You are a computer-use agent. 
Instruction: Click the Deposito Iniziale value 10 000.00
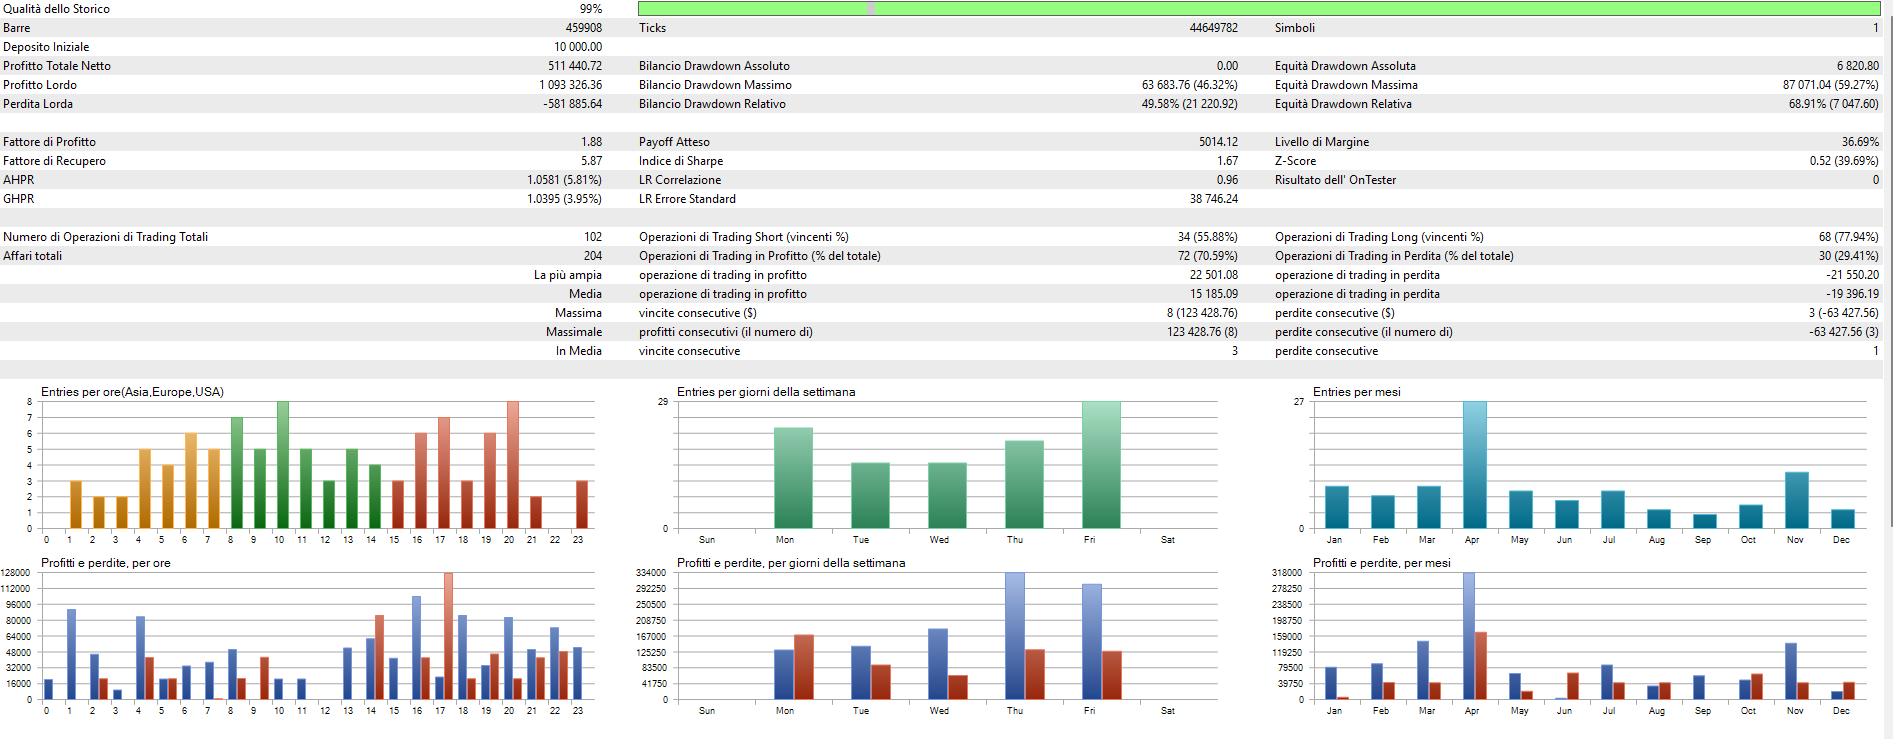(x=578, y=47)
